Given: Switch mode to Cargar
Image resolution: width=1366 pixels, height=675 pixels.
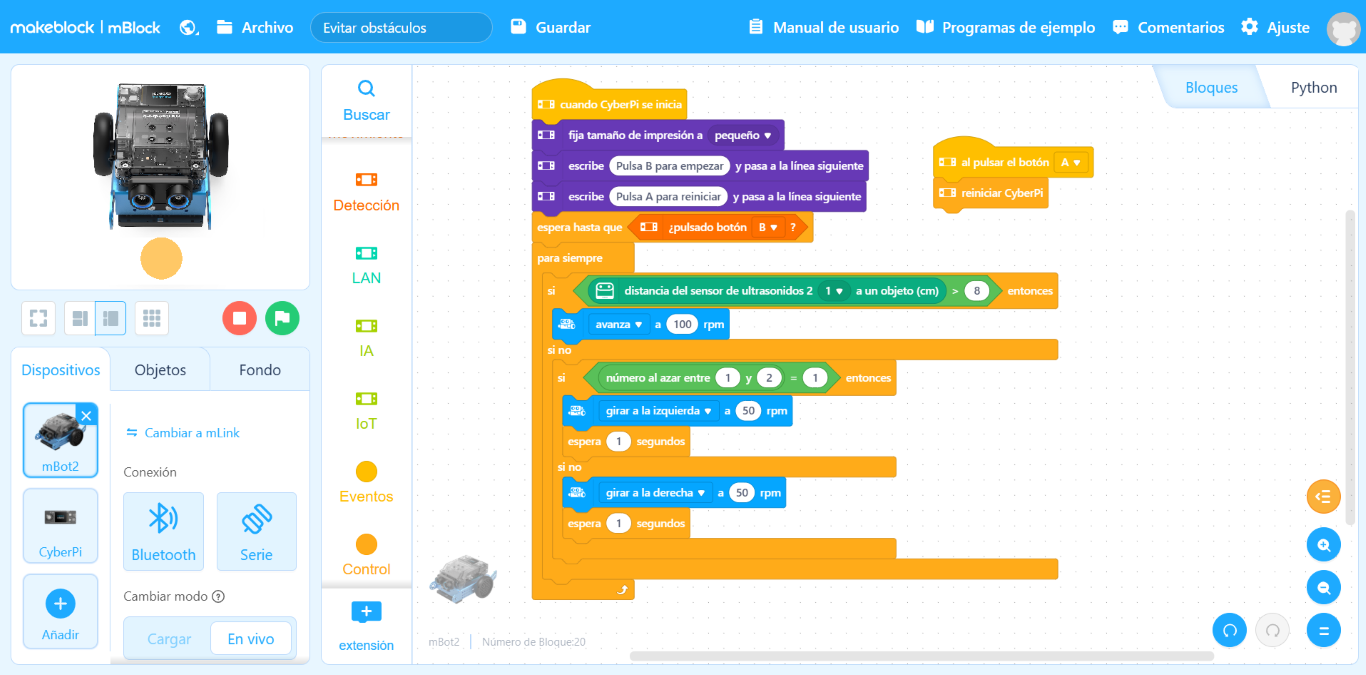Looking at the screenshot, I should [x=169, y=639].
